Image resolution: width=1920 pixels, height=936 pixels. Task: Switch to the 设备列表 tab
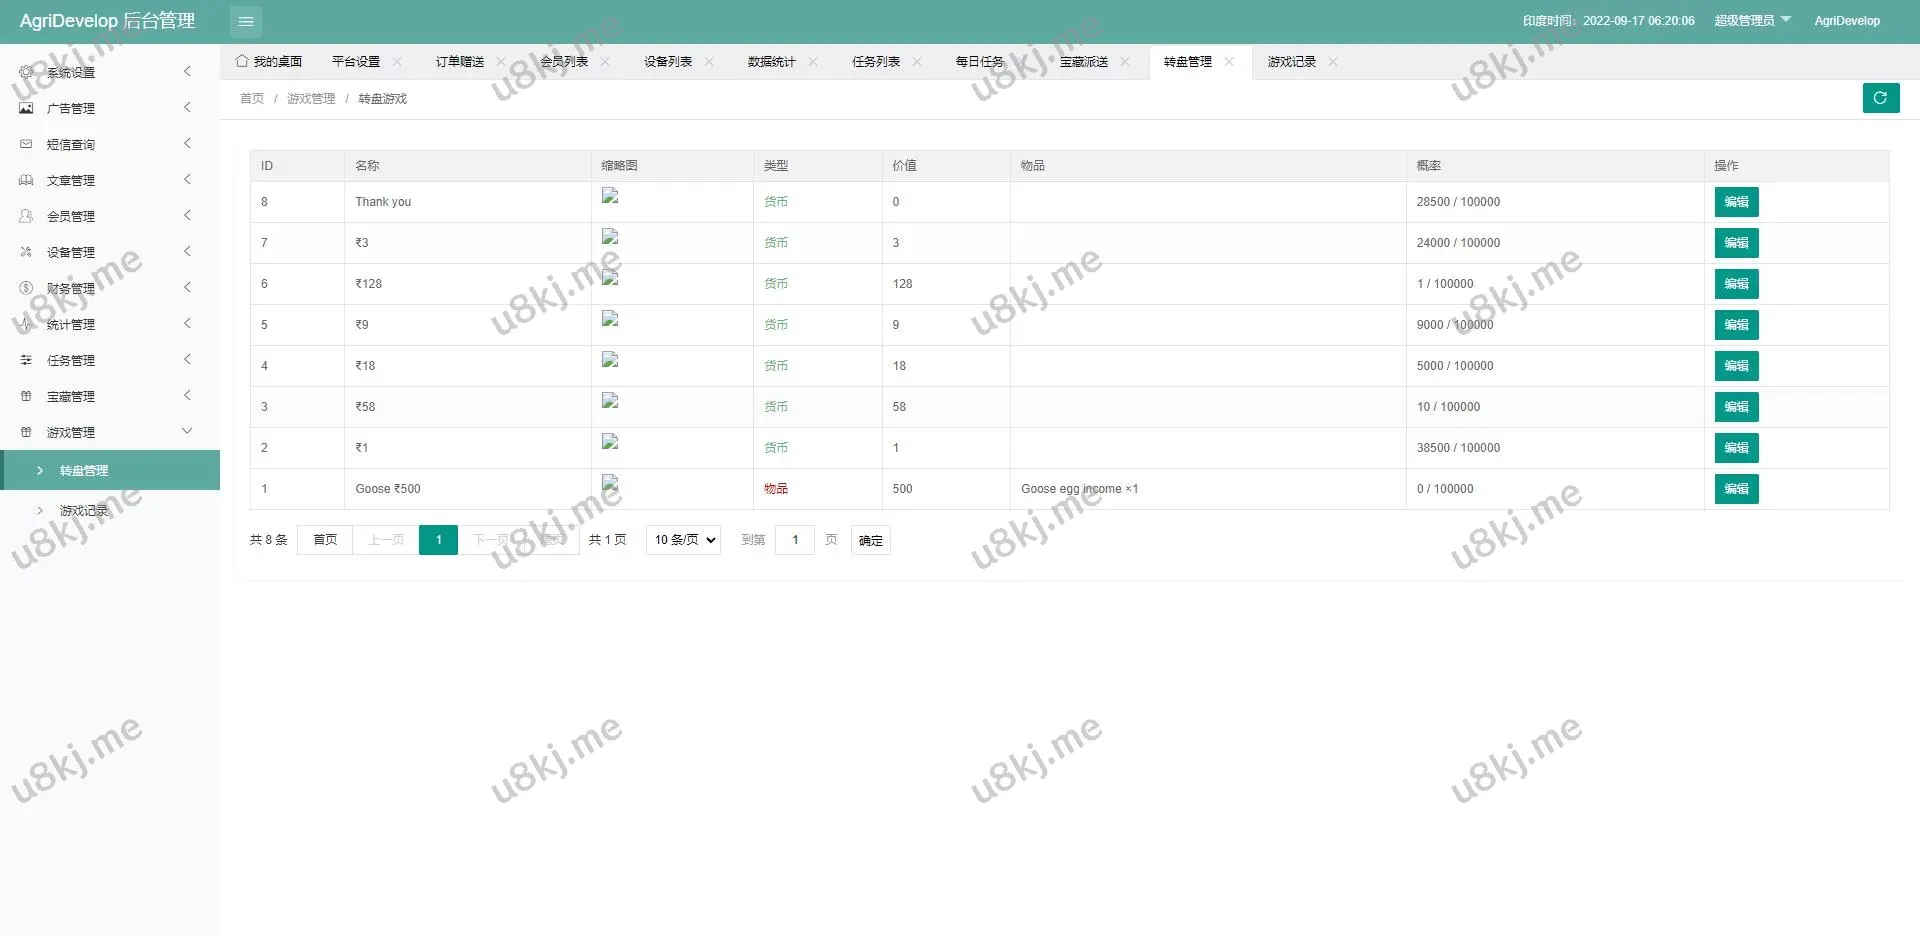point(667,62)
